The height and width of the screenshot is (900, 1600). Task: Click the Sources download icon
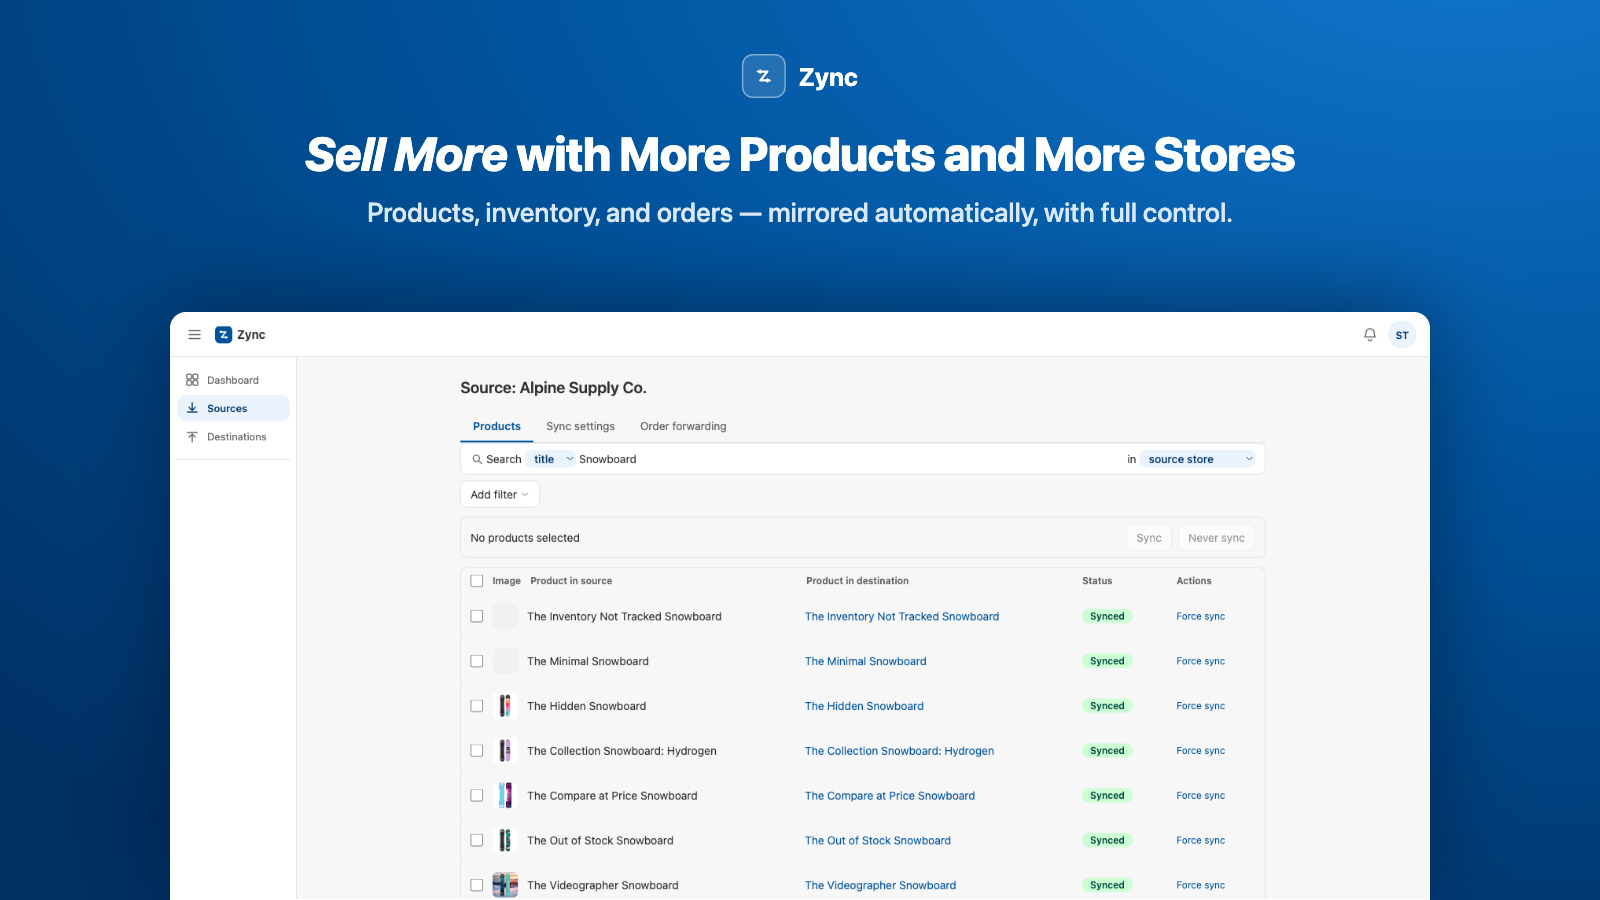(x=192, y=408)
